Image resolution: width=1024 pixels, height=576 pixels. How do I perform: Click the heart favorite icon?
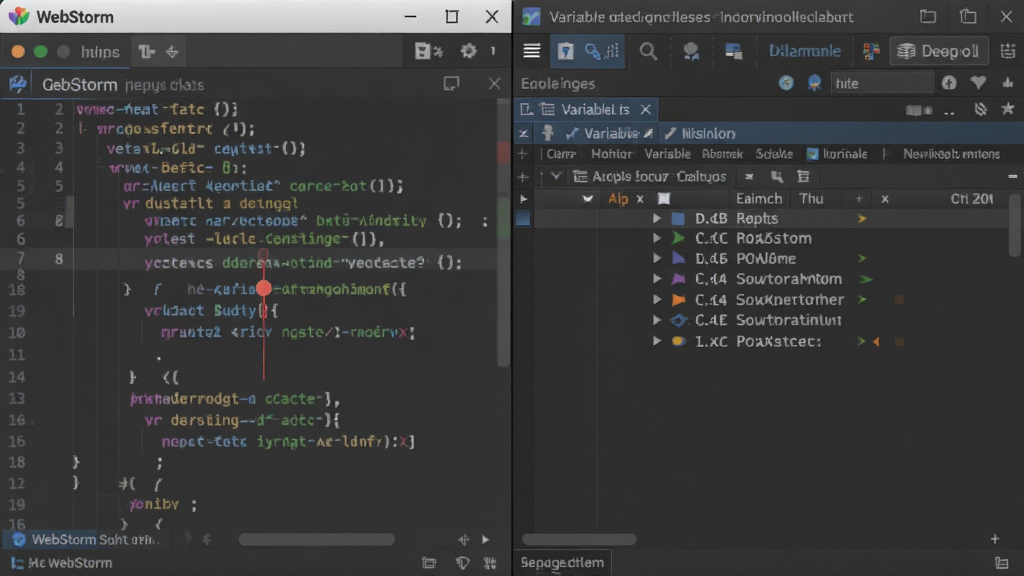(x=978, y=83)
